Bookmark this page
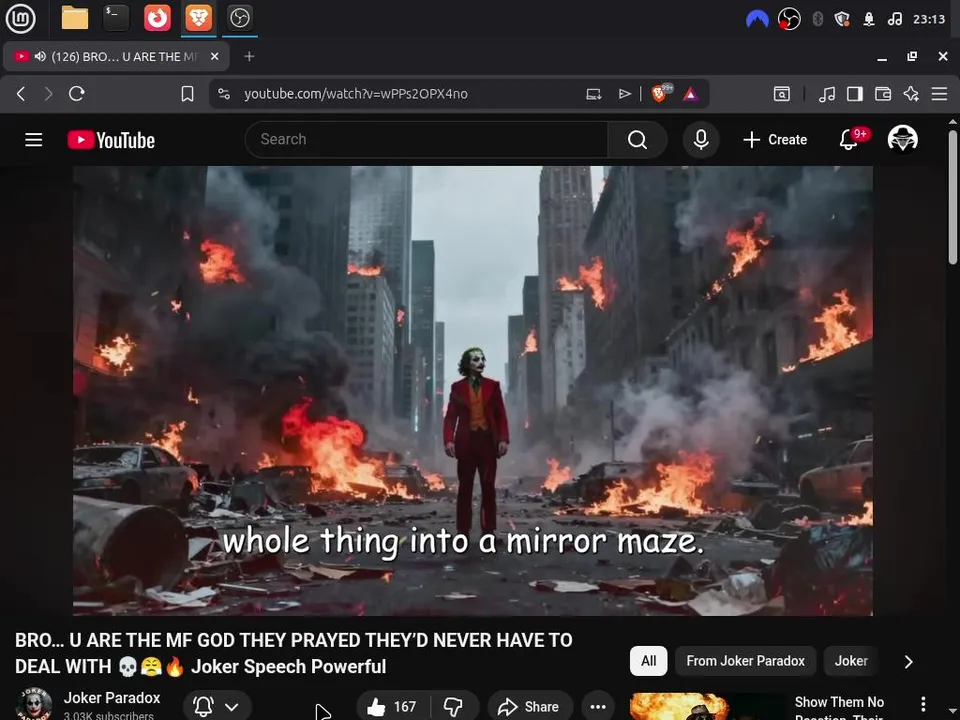Viewport: 960px width, 720px height. (187, 94)
